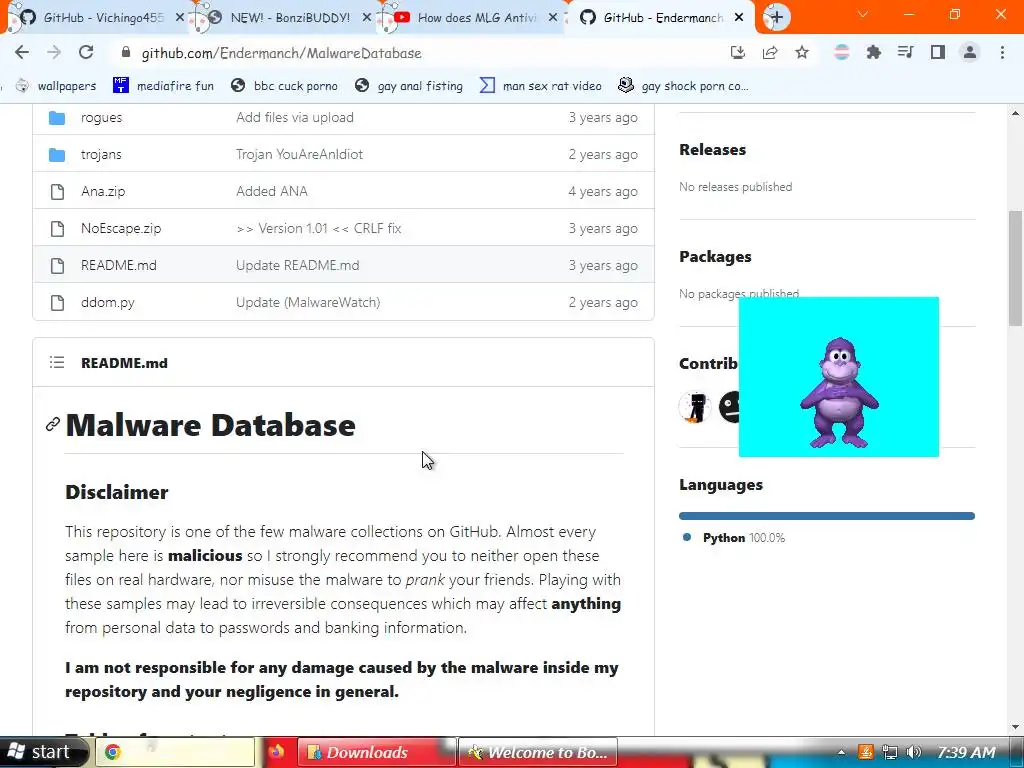Open the wallpapers bookmark
The image size is (1024, 768).
pos(56,86)
